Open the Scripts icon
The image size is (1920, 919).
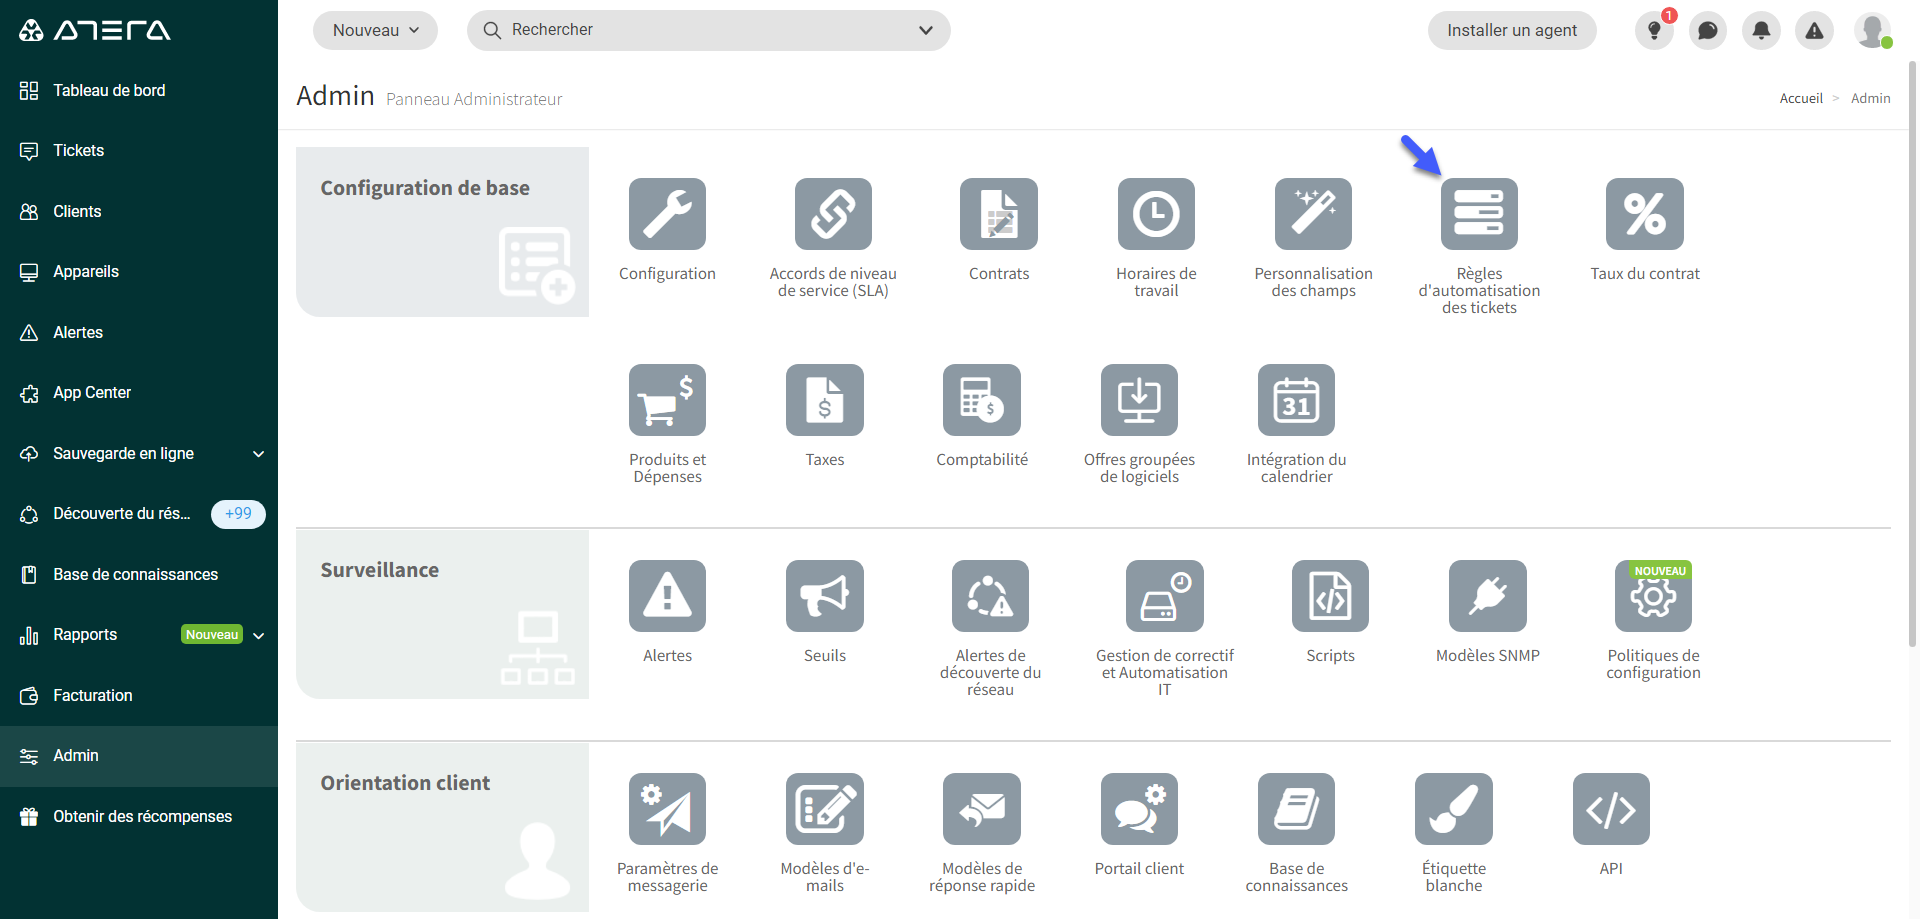[x=1330, y=596]
